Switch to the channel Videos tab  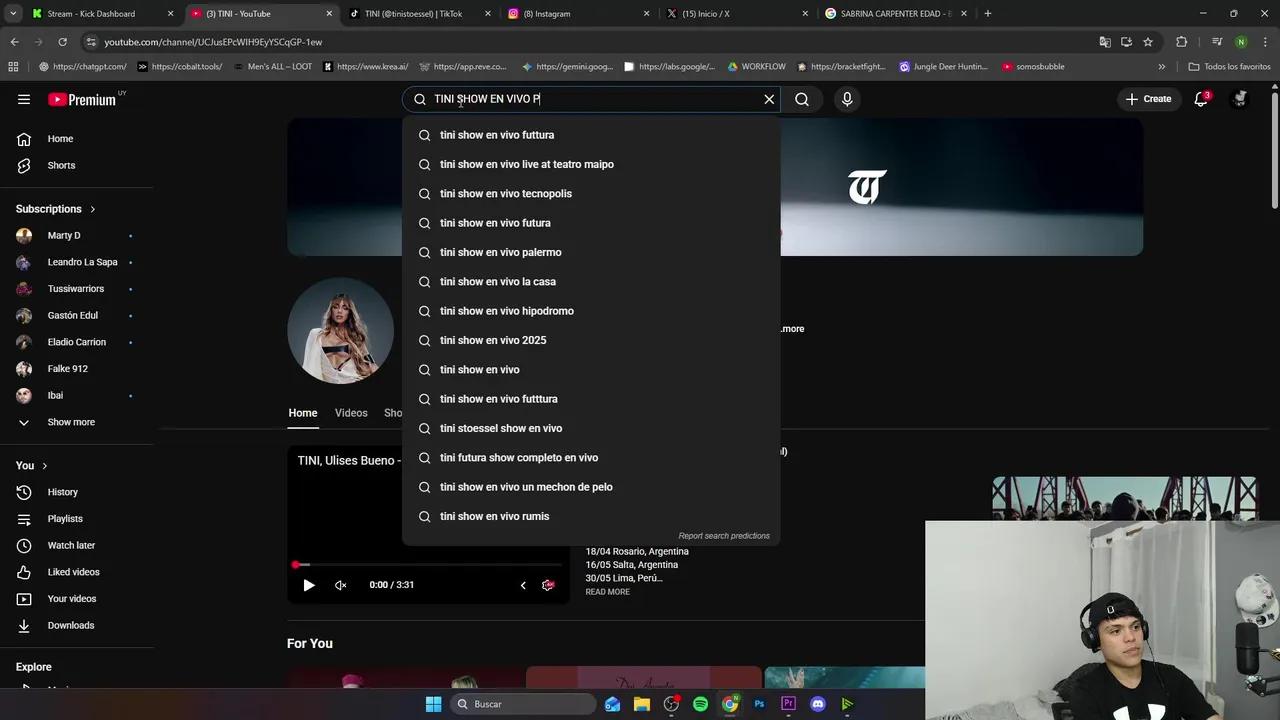351,413
